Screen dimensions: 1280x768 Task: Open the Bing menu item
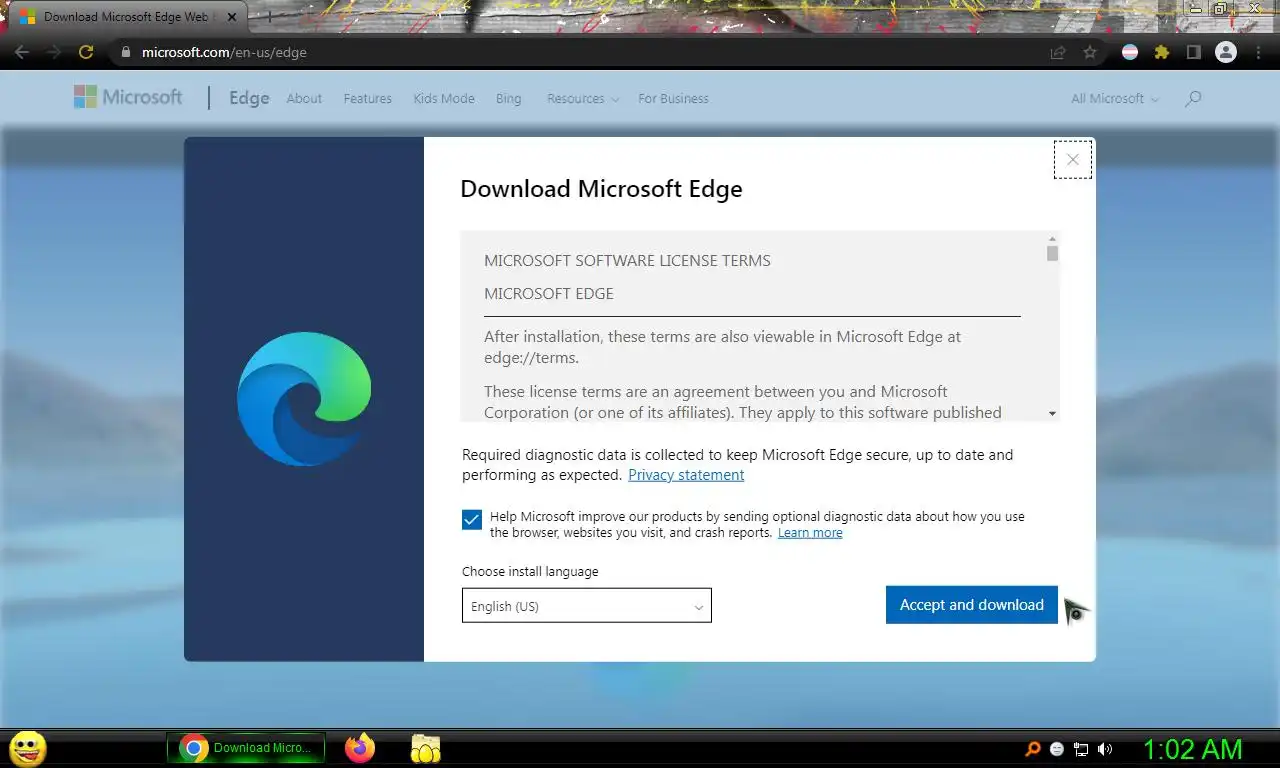click(508, 98)
